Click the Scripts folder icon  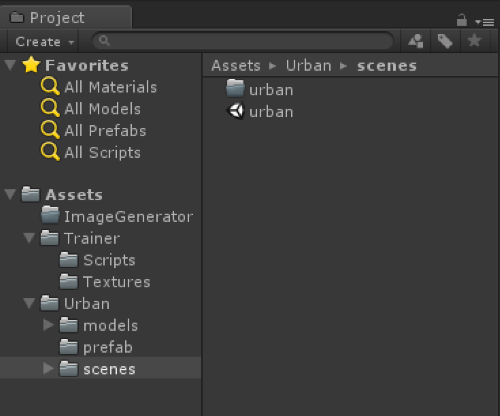(69, 260)
